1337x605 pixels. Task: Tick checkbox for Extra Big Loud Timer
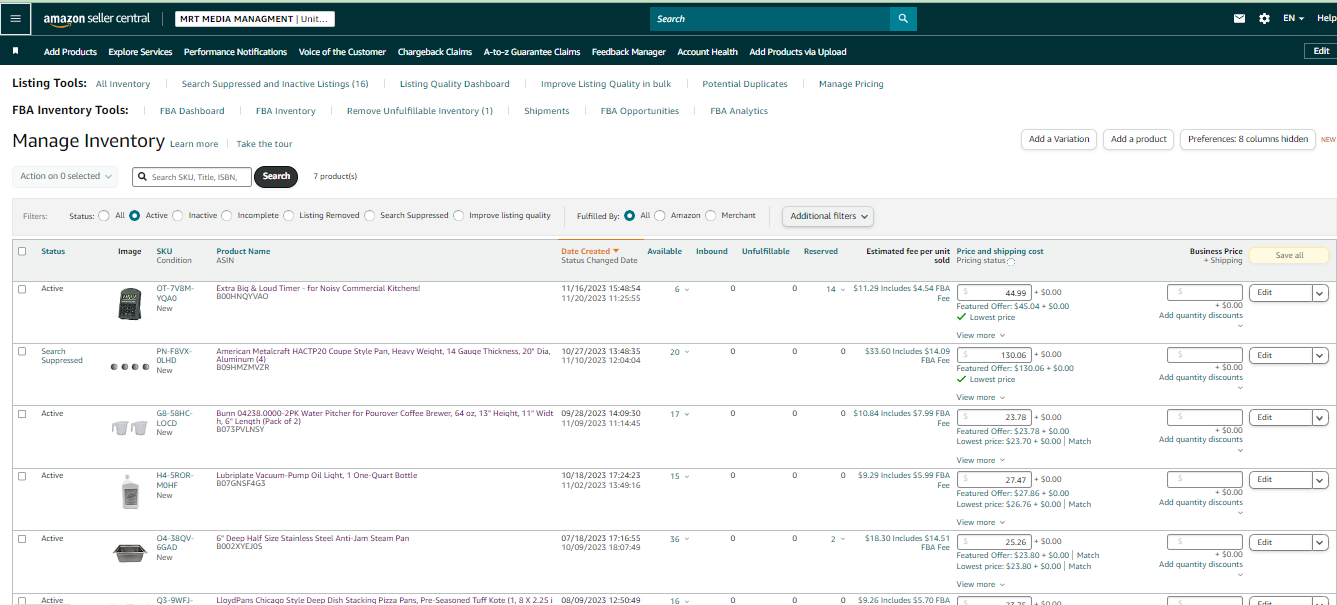pyautogui.click(x=22, y=289)
